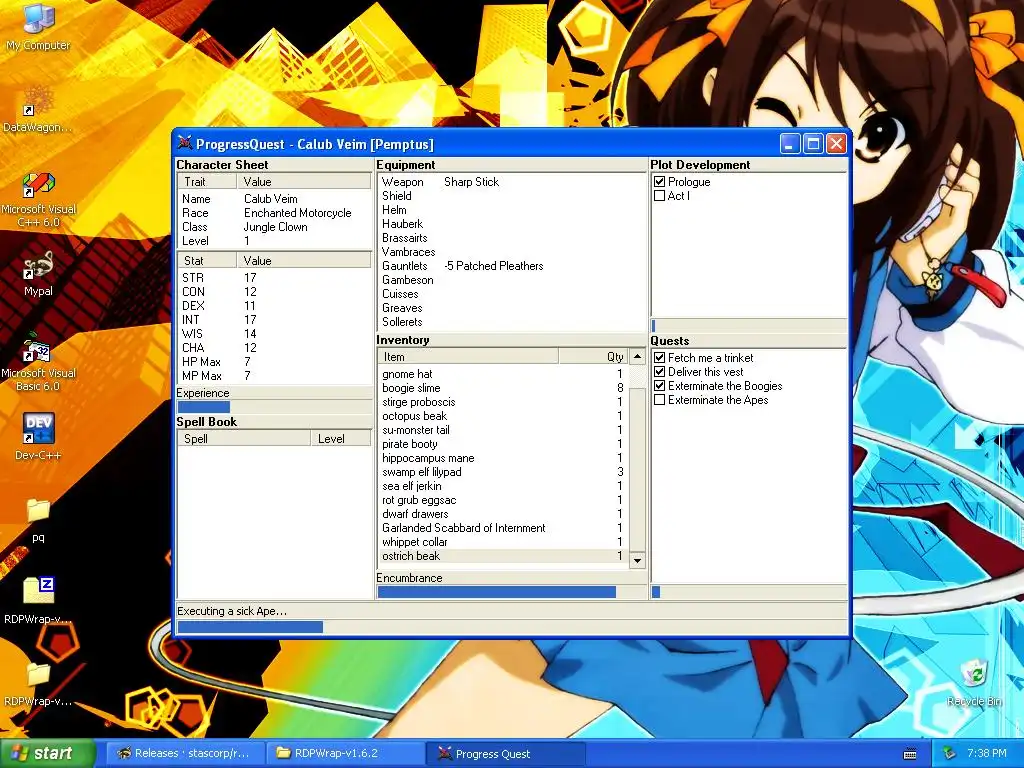The height and width of the screenshot is (768, 1024).
Task: Switch to Releases stascorp taskbar window
Action: (x=185, y=754)
